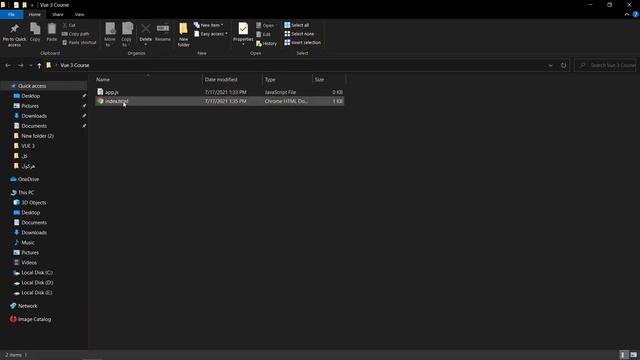640x360 pixels.
Task: Open recent locations dropdown arrow
Action: point(30,65)
